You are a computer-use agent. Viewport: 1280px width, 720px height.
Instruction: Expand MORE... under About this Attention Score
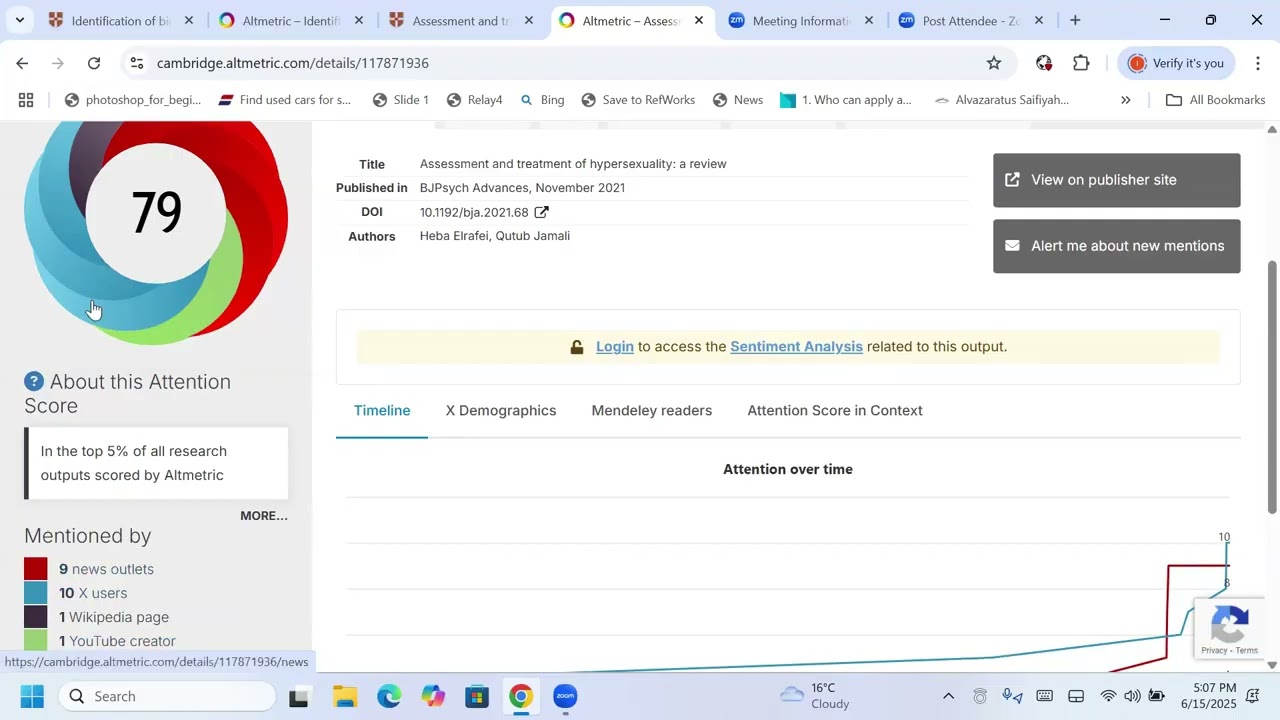(x=264, y=516)
